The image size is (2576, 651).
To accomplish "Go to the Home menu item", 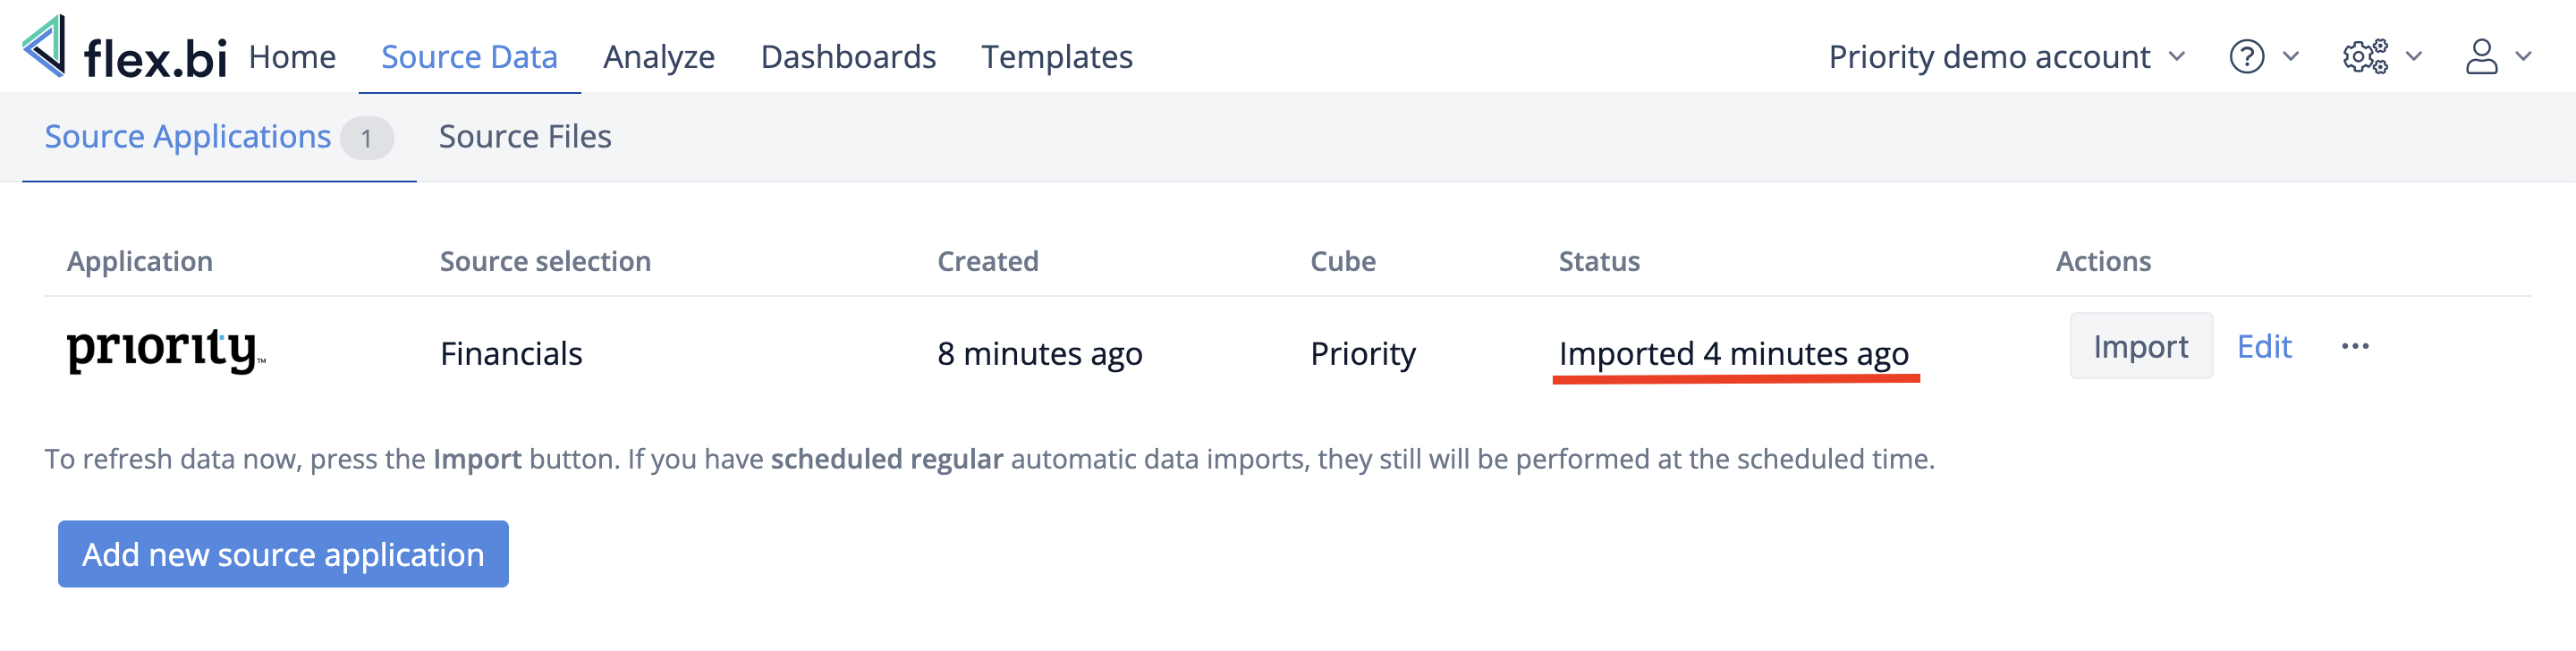I will 292,57.
